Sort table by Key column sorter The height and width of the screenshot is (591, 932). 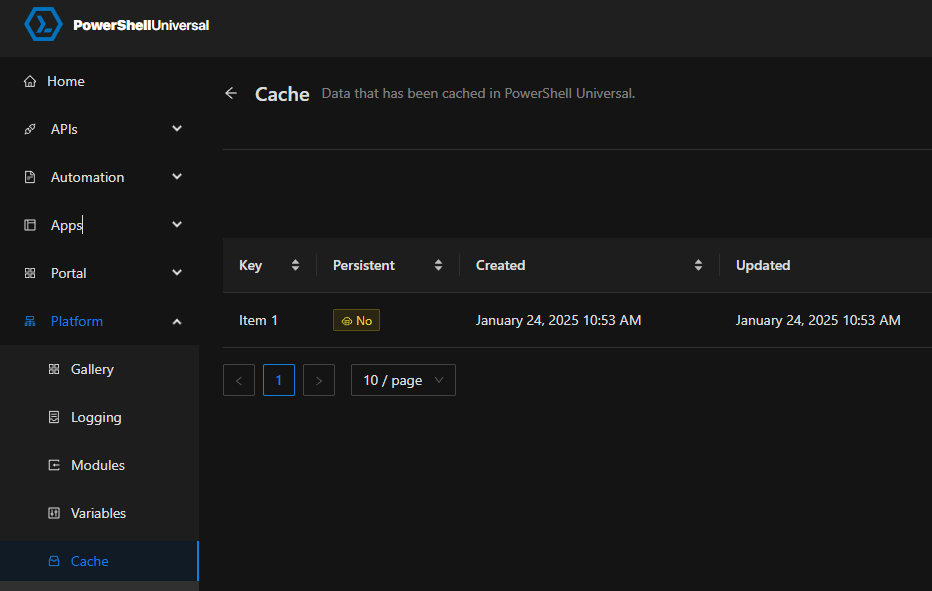point(295,266)
